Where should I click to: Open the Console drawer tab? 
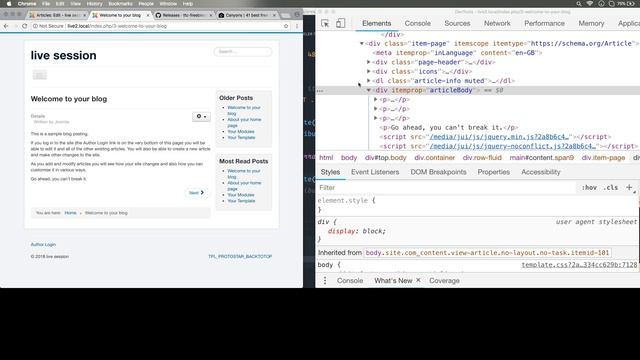[x=350, y=280]
